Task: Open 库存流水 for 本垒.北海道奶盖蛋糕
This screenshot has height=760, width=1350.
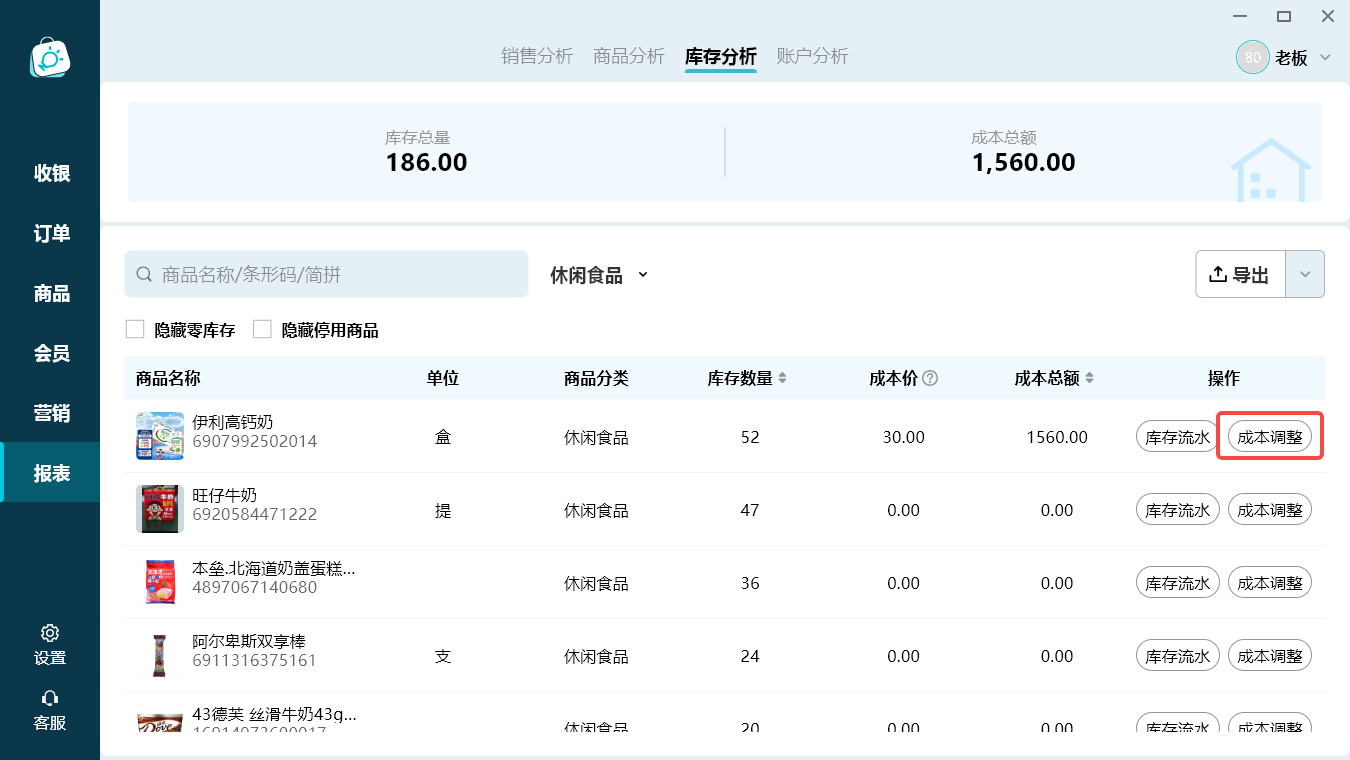Action: tap(1178, 582)
